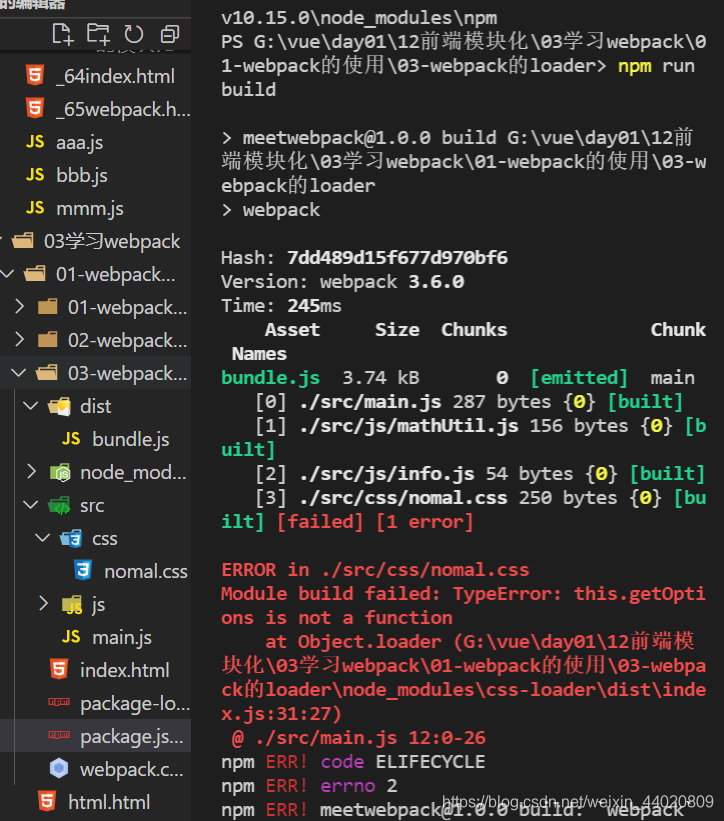Screen dimensions: 724x821
Task: Click the bundle.js asset name in terminal
Action: [x=270, y=378]
